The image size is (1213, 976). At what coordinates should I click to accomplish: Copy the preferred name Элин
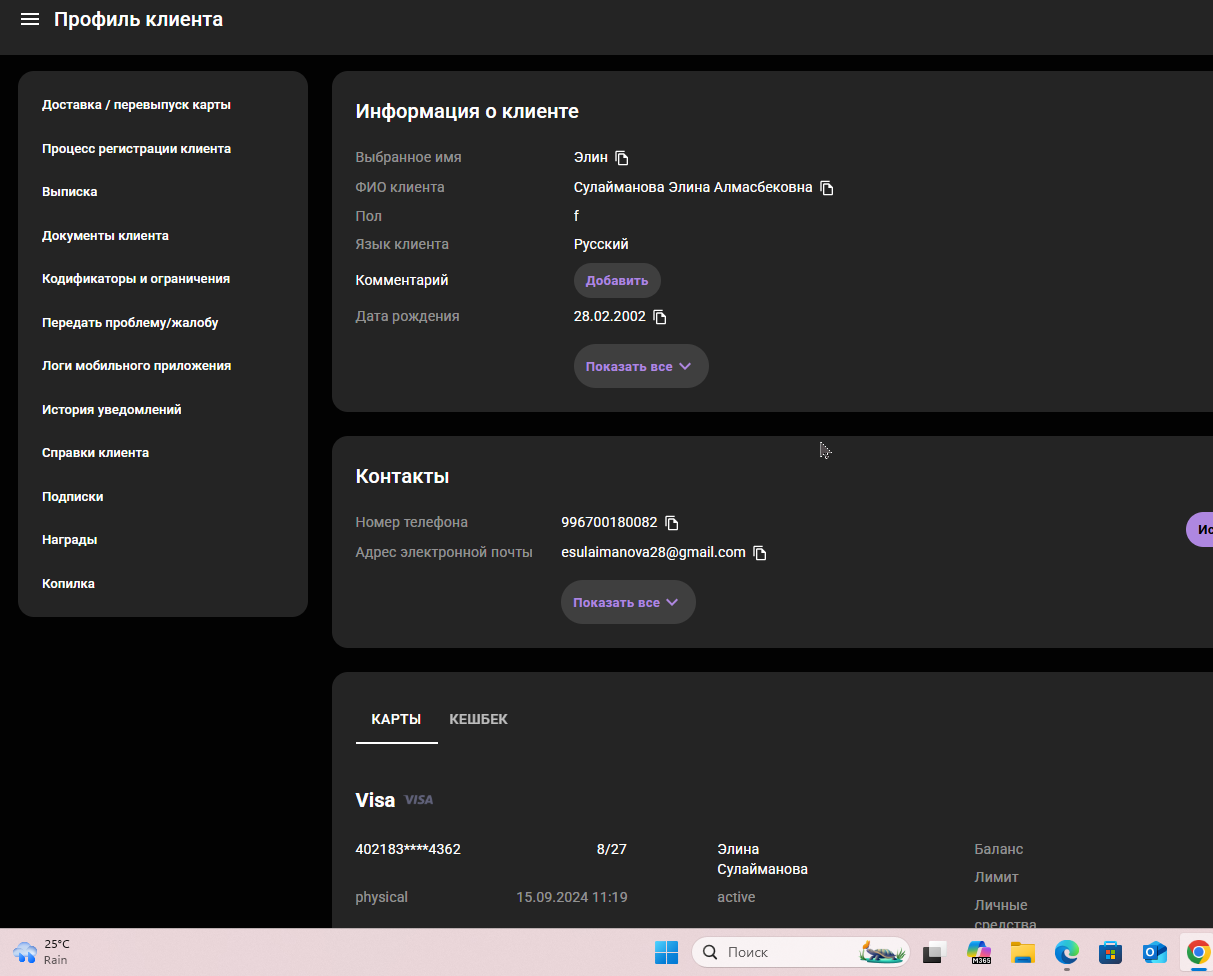622,158
